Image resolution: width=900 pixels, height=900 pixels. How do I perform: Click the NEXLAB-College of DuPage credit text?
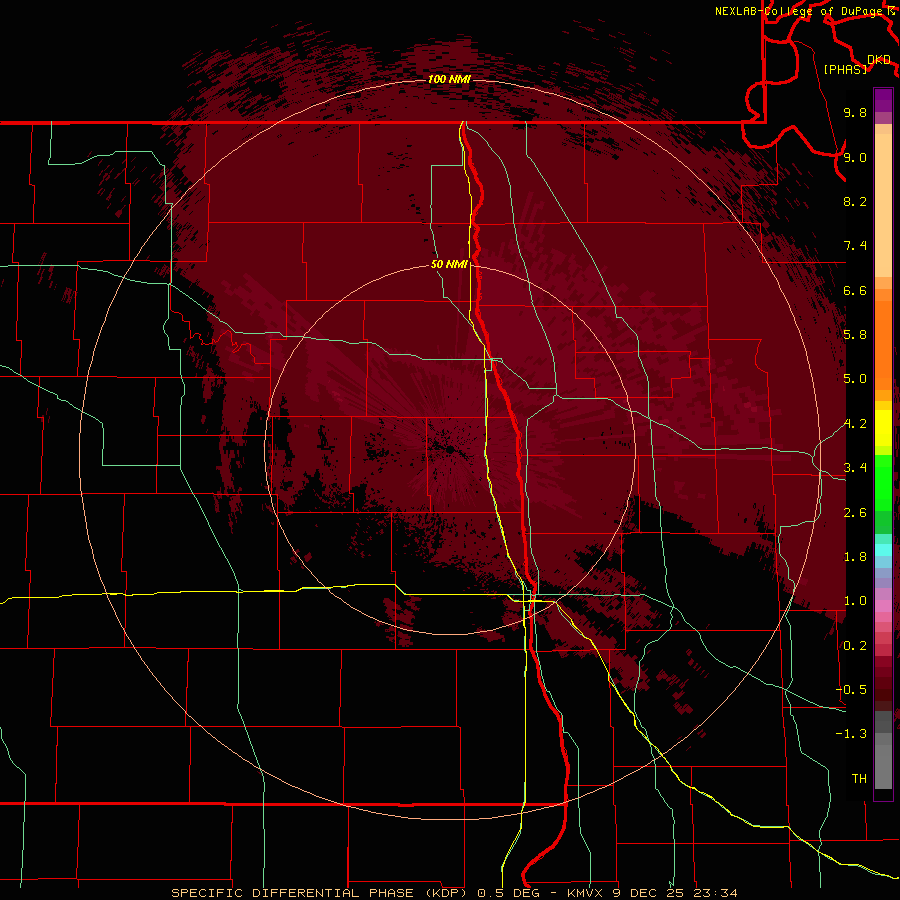(799, 11)
